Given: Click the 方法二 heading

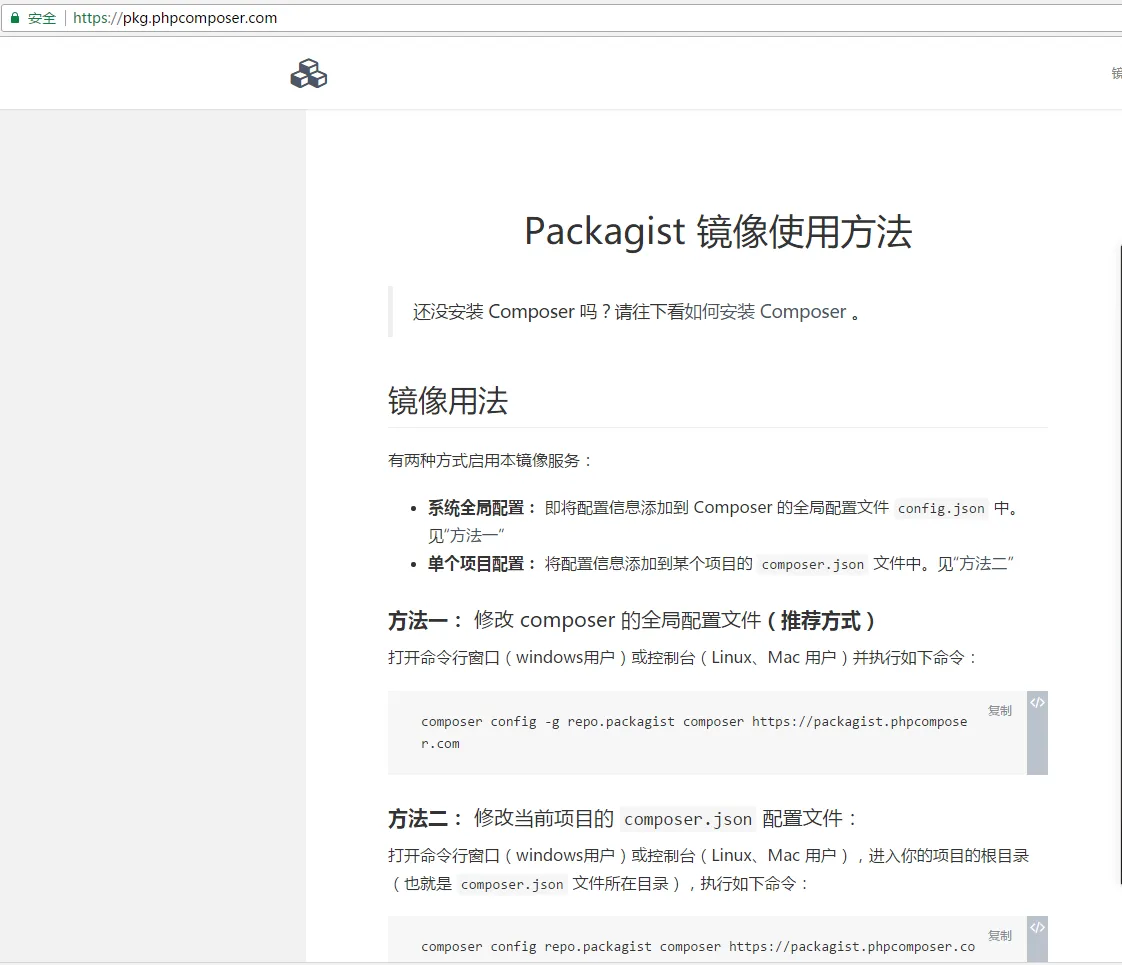Looking at the screenshot, I should [x=623, y=818].
